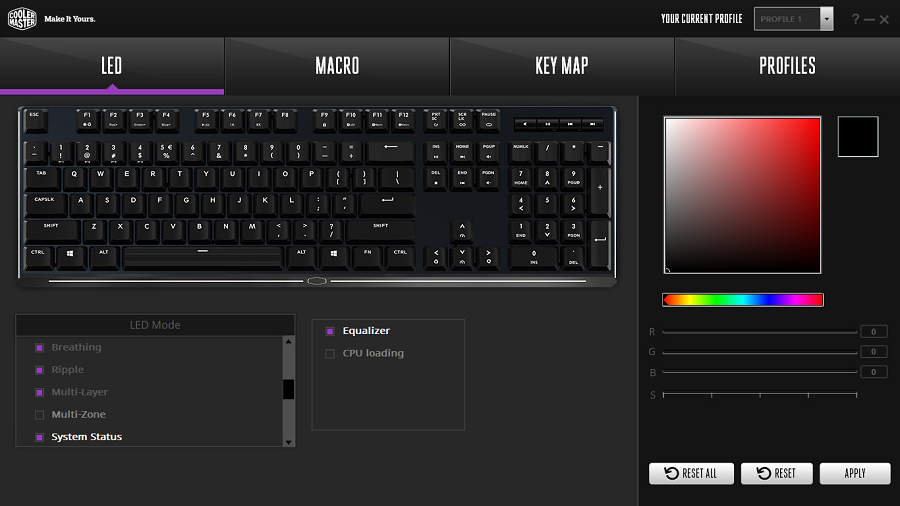Select the Backspace arrow key

390,151
